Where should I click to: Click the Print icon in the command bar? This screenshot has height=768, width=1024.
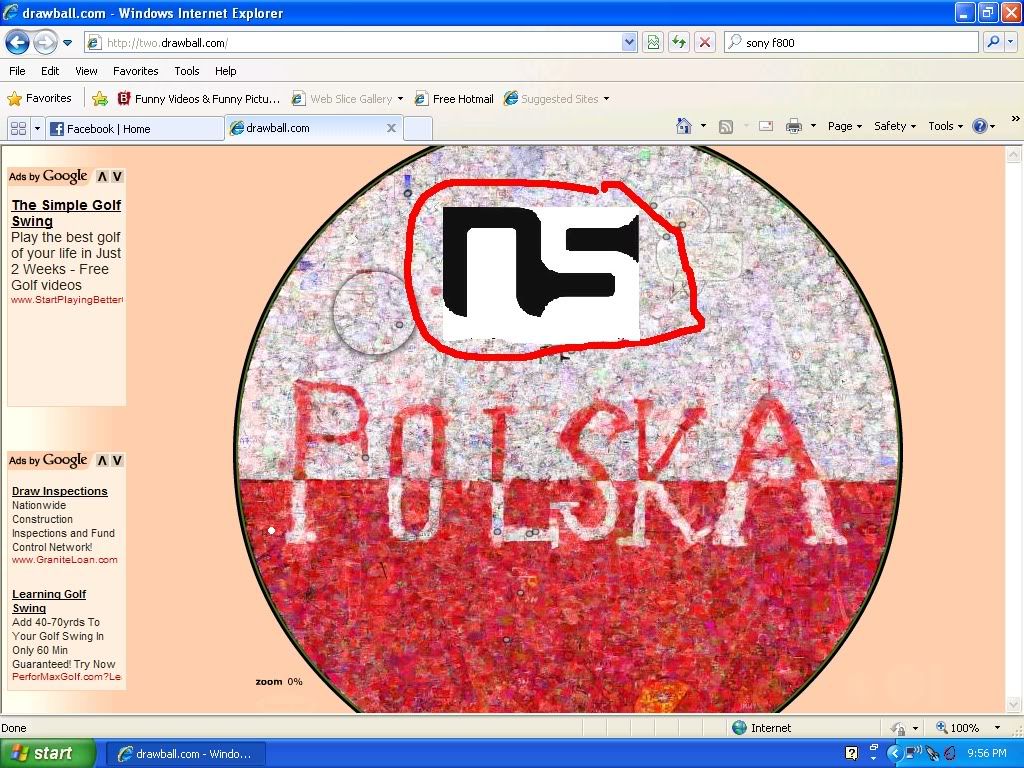coord(794,126)
